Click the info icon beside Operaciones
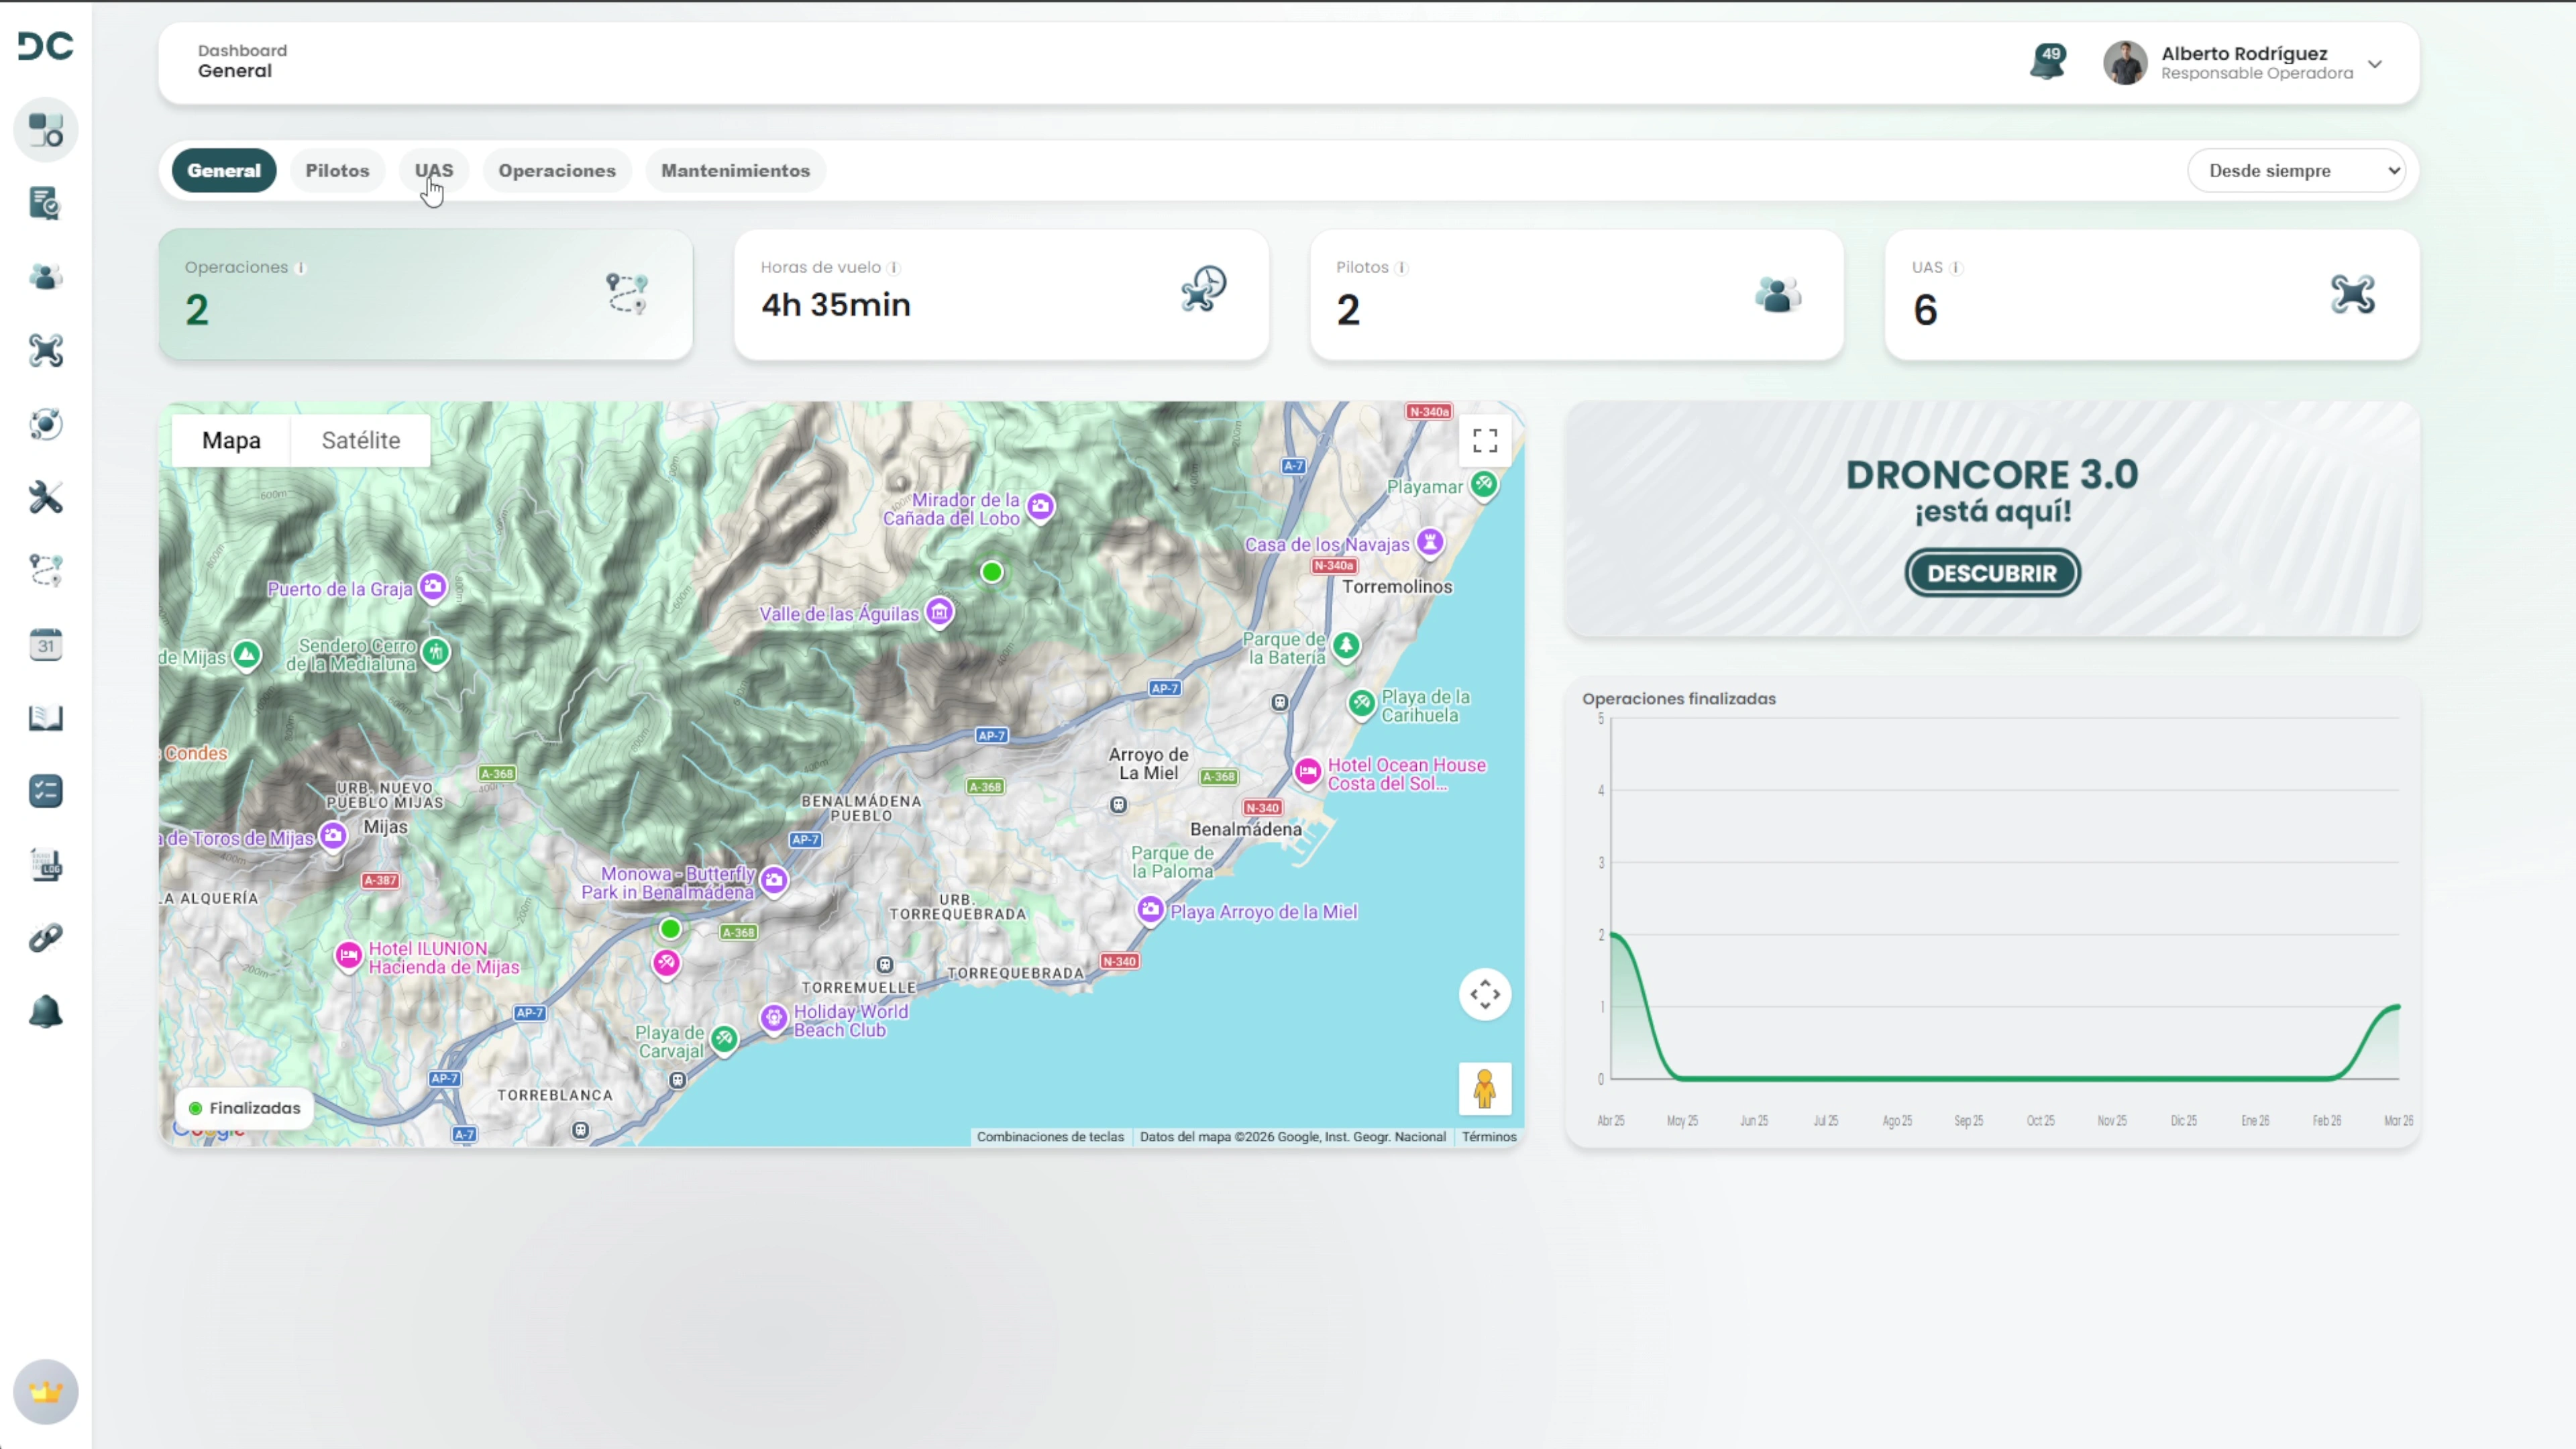This screenshot has height=1449, width=2576. click(301, 268)
